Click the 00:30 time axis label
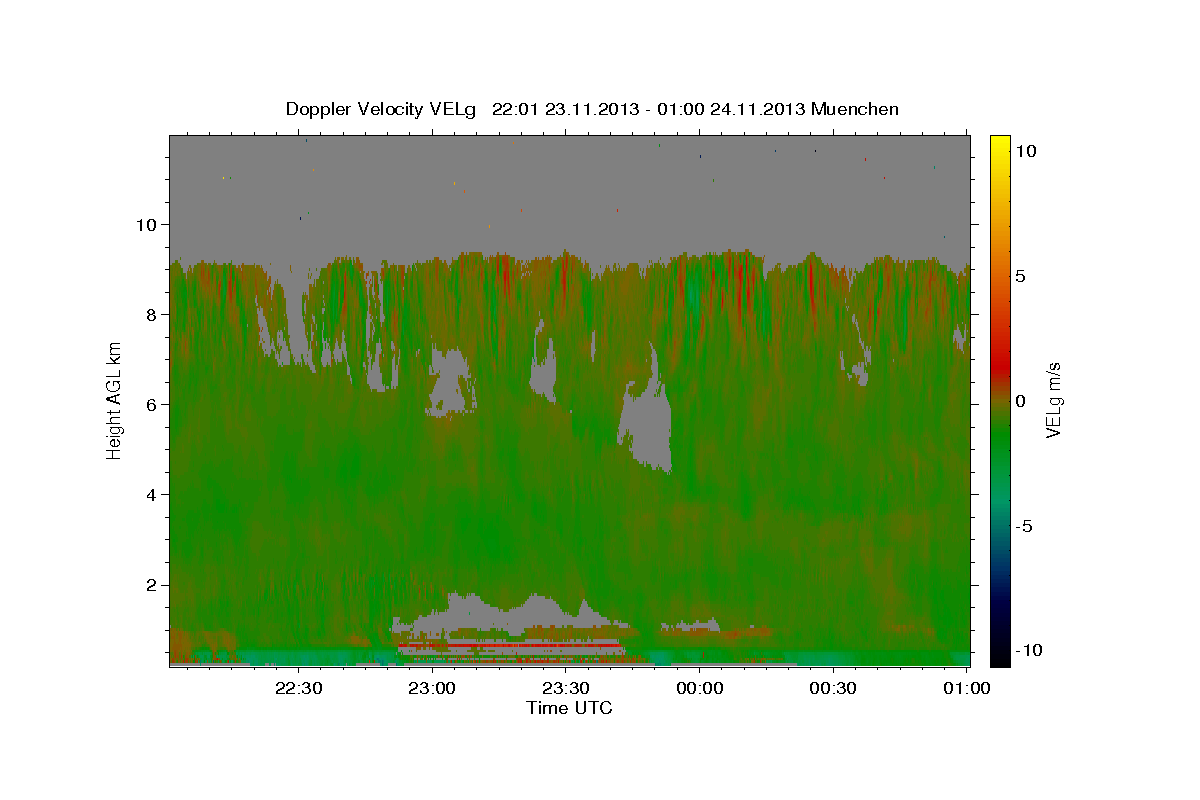Viewport: 1200px width, 800px height. pos(833,688)
